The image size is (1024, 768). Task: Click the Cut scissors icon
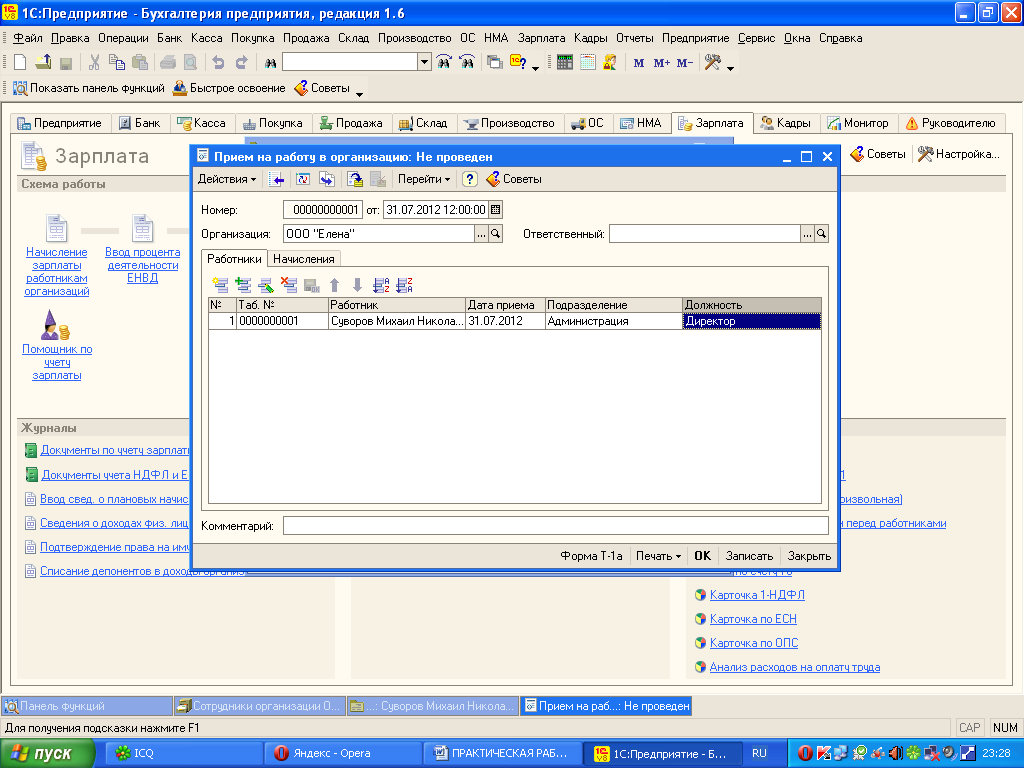pyautogui.click(x=94, y=63)
